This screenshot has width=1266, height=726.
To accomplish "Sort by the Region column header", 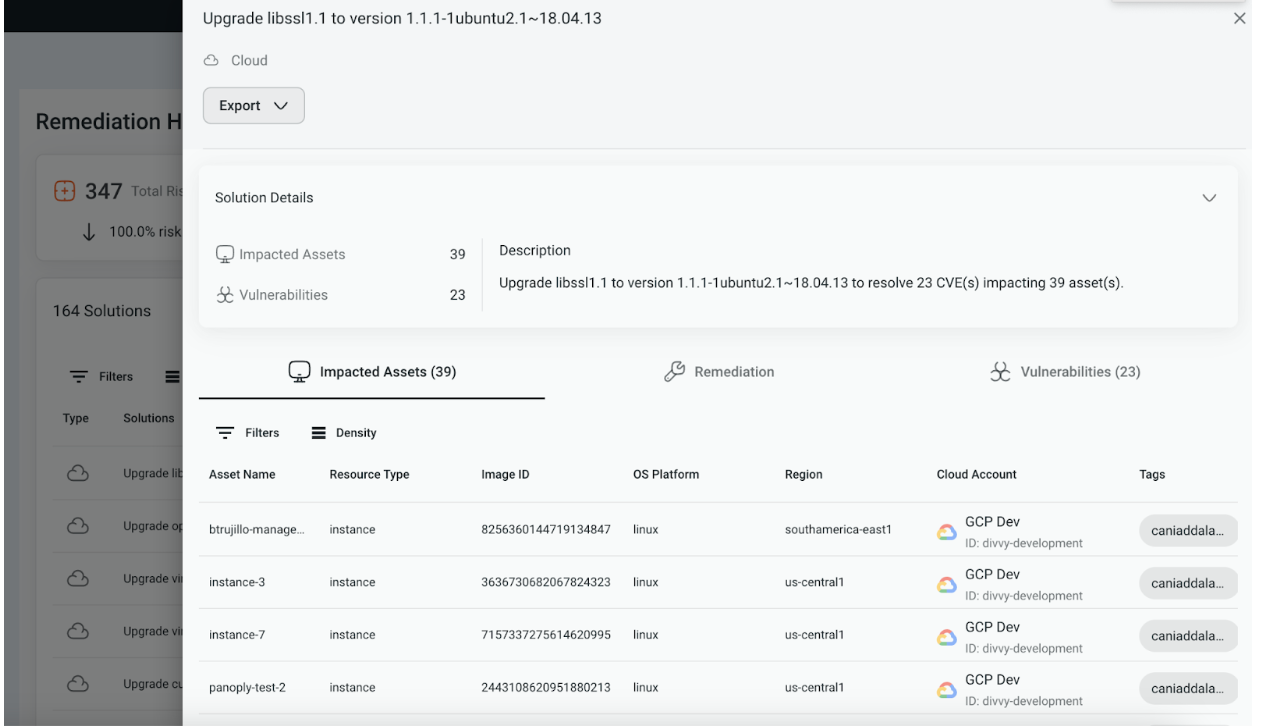I will click(804, 475).
